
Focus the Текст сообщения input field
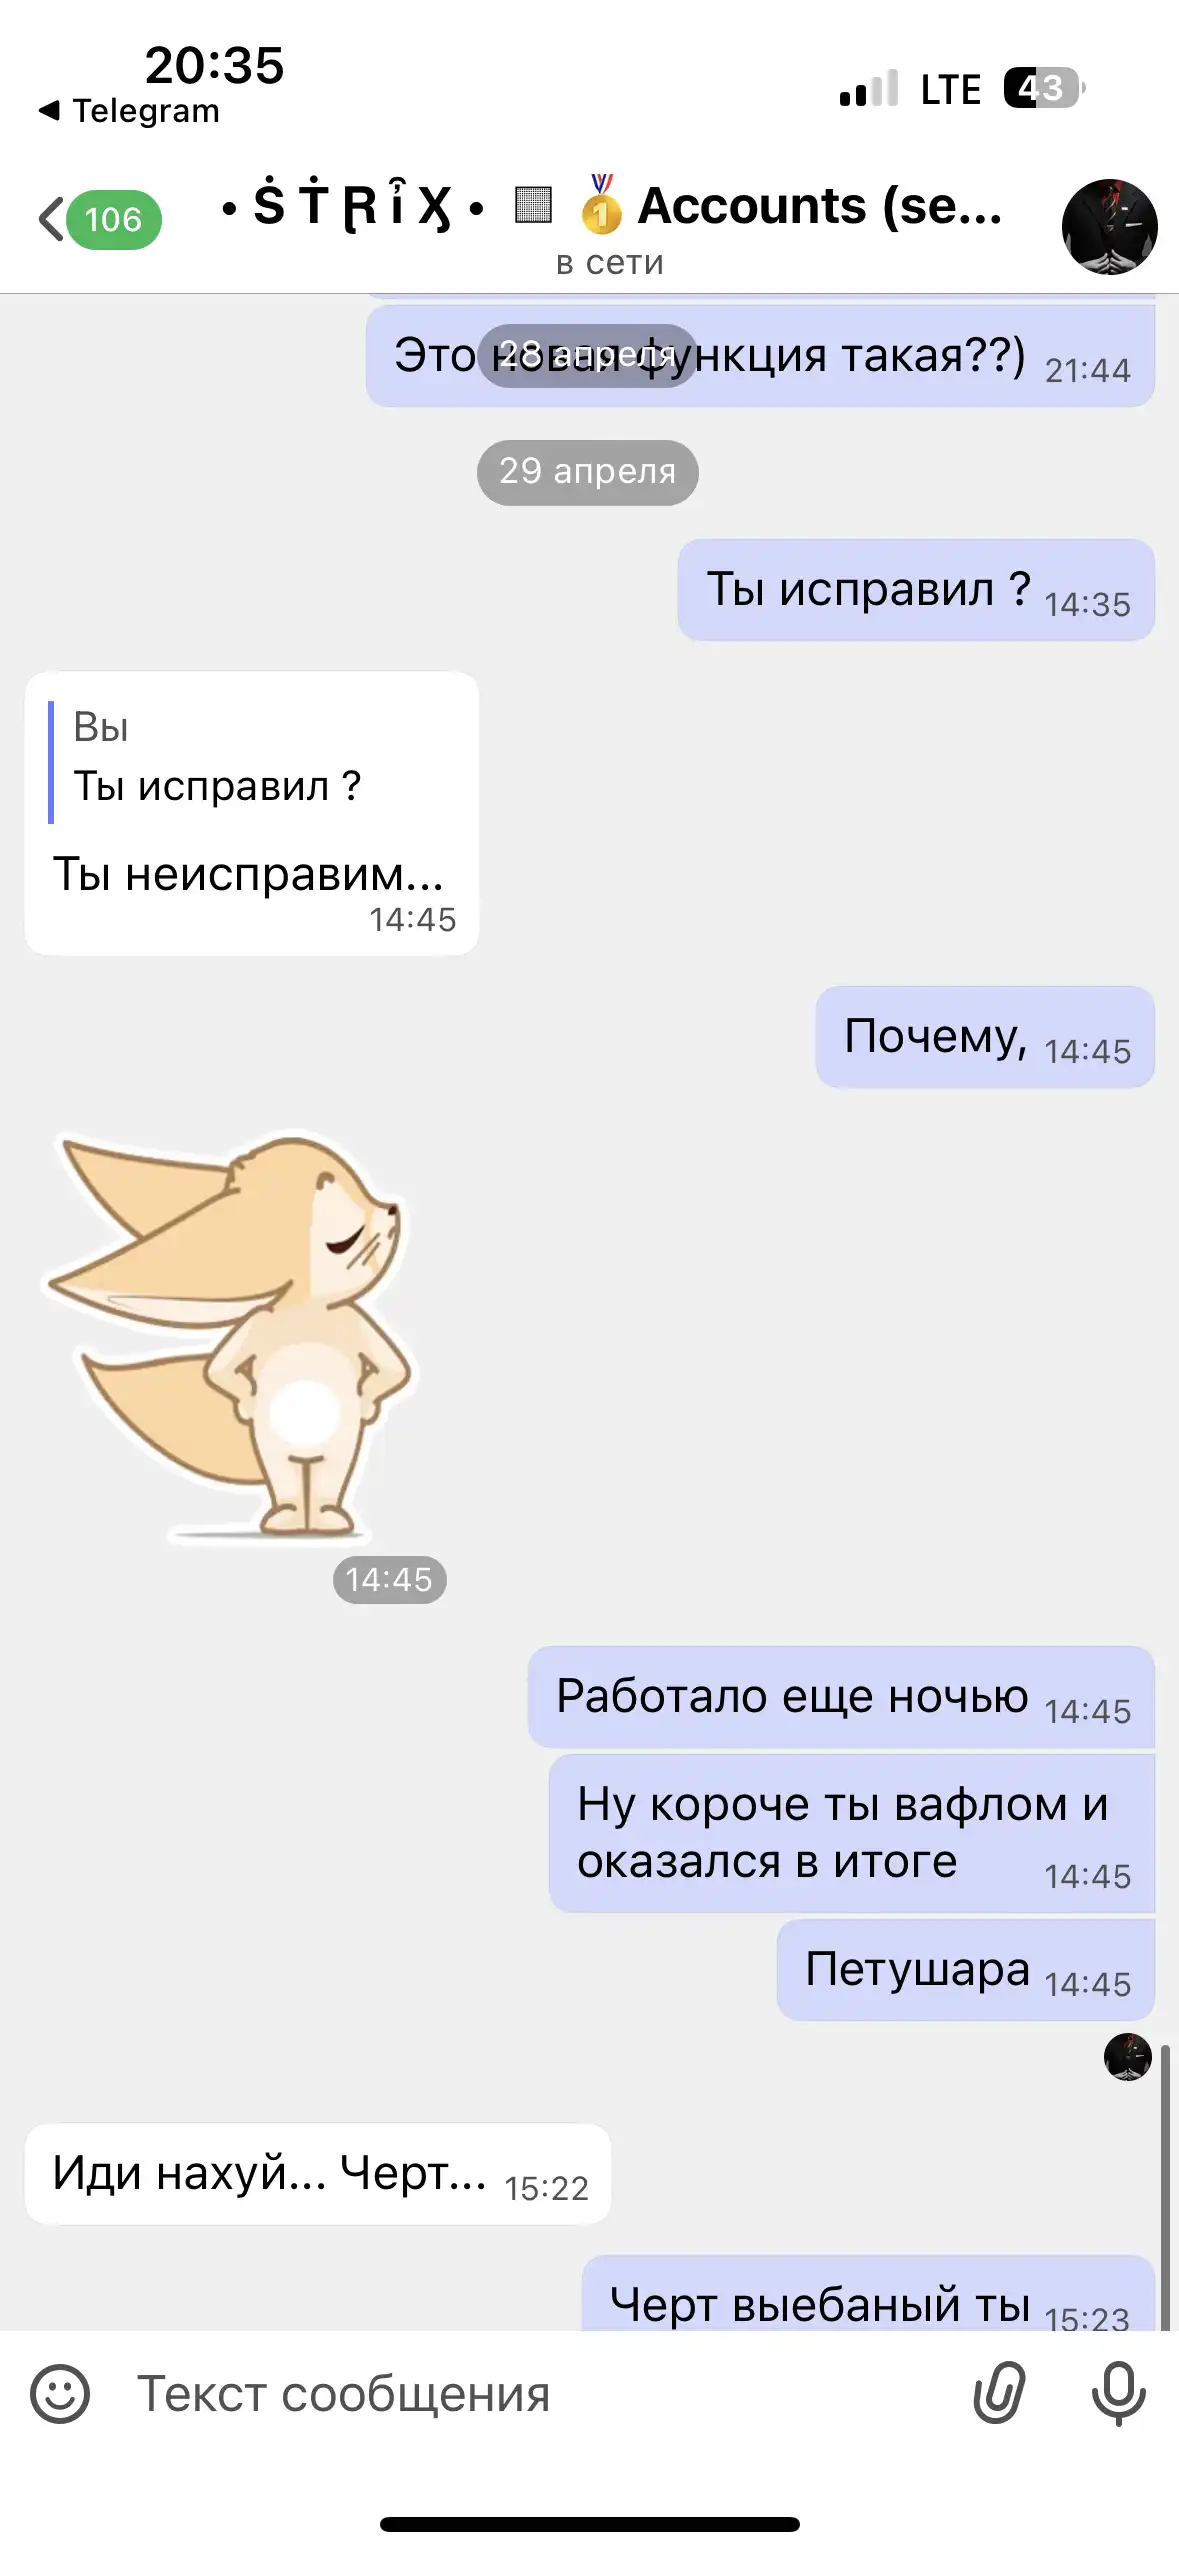pos(540,2394)
